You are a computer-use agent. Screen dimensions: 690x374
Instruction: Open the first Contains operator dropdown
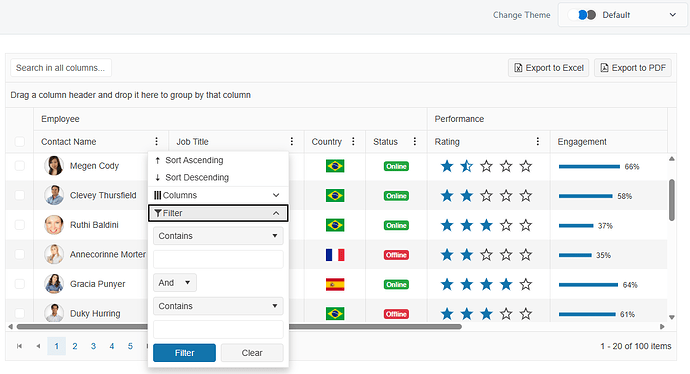tap(218, 236)
